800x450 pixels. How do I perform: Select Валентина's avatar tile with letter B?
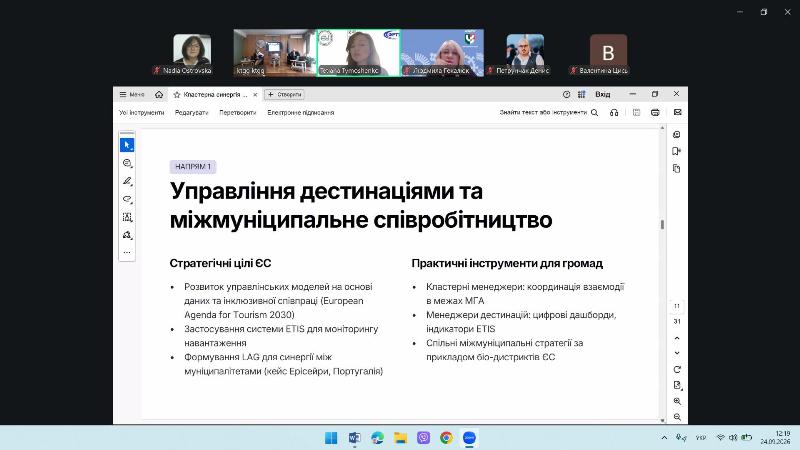coord(608,54)
